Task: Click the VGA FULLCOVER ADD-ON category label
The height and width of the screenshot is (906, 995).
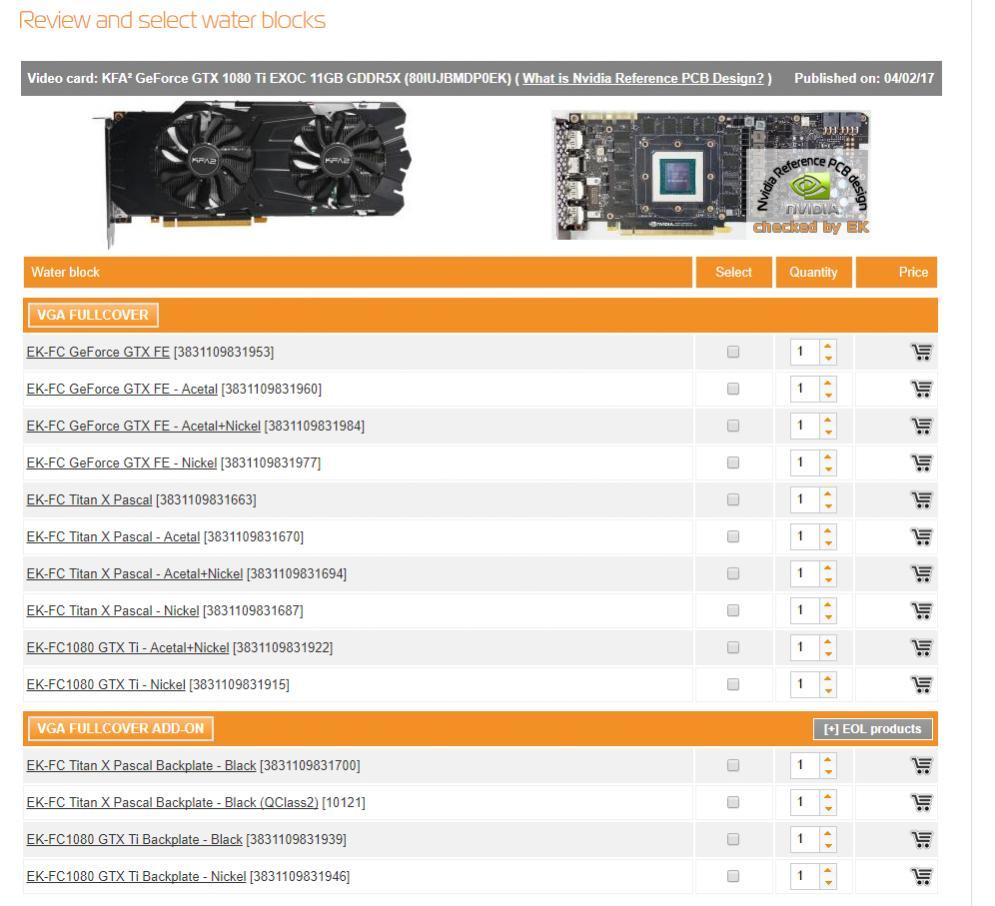Action: [x=121, y=728]
